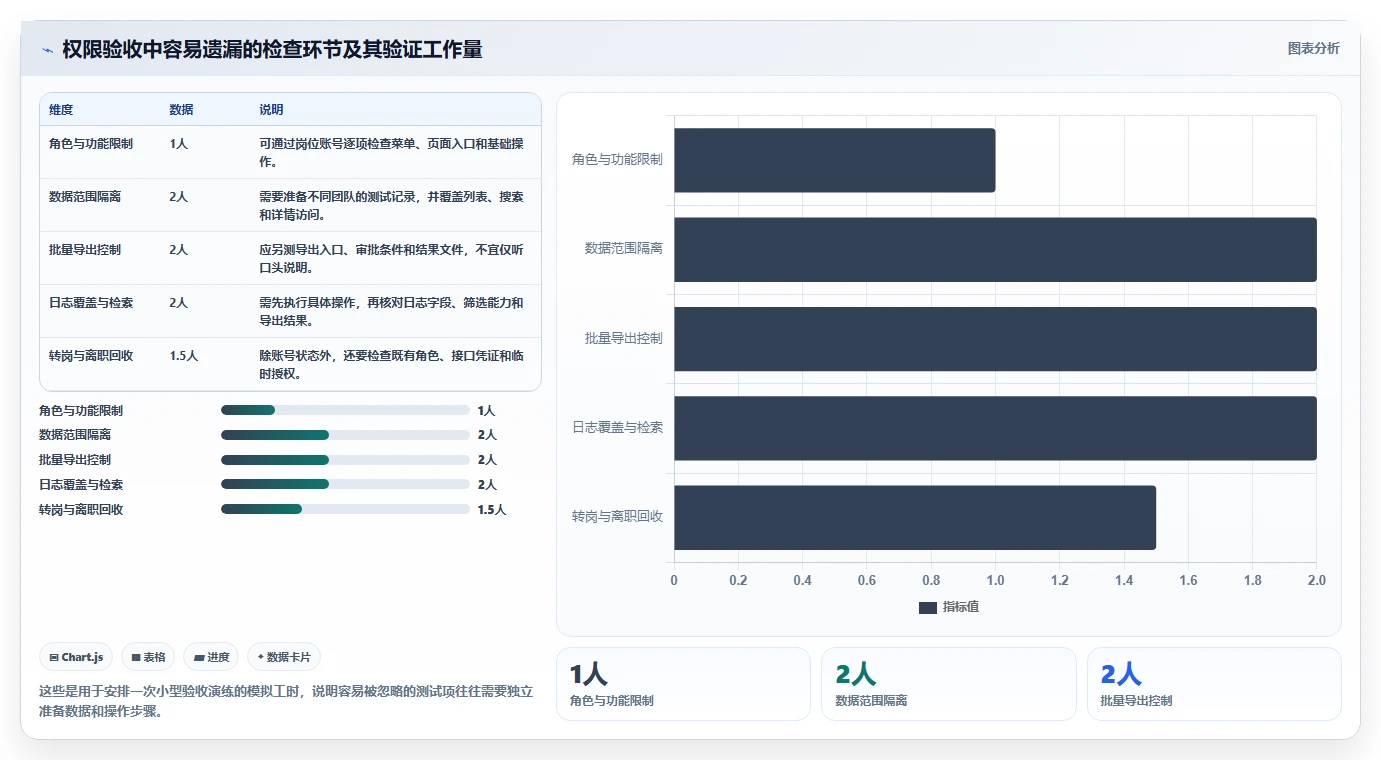Click chart bar for 转岗与离职回收
The image size is (1381, 760).
[x=915, y=517]
